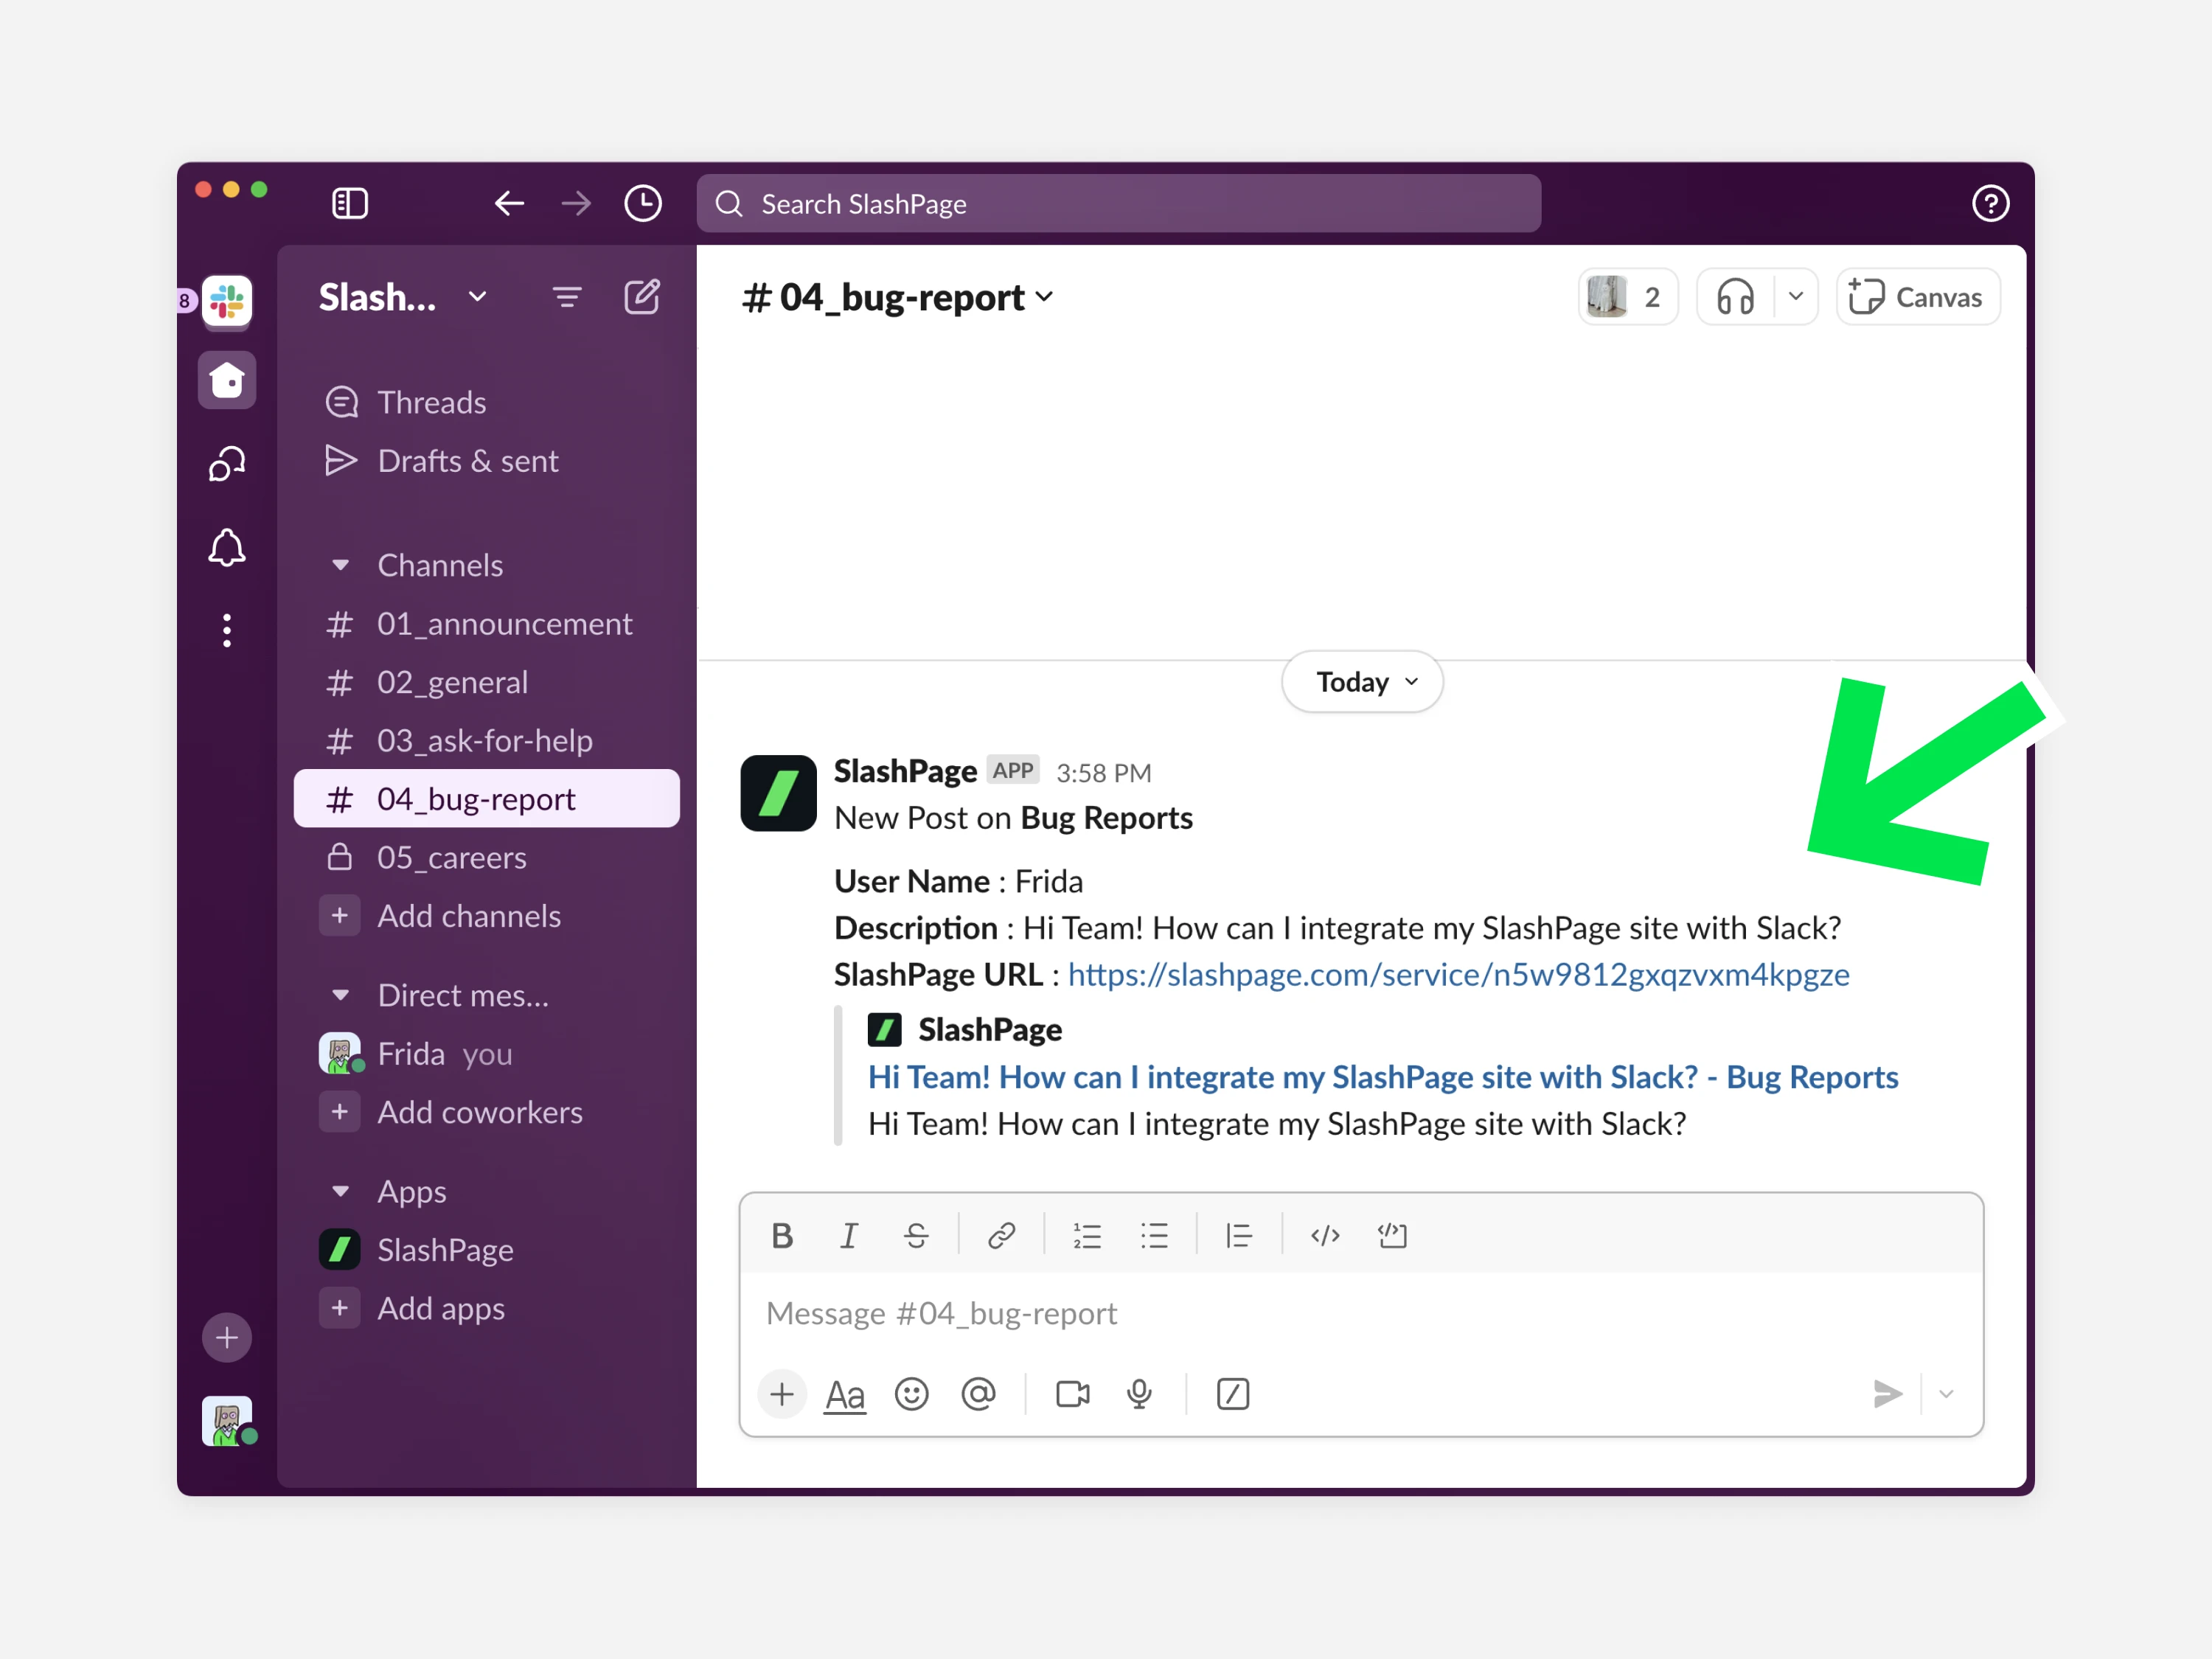Insert an ordered list
The width and height of the screenshot is (2212, 1659).
point(1087,1236)
